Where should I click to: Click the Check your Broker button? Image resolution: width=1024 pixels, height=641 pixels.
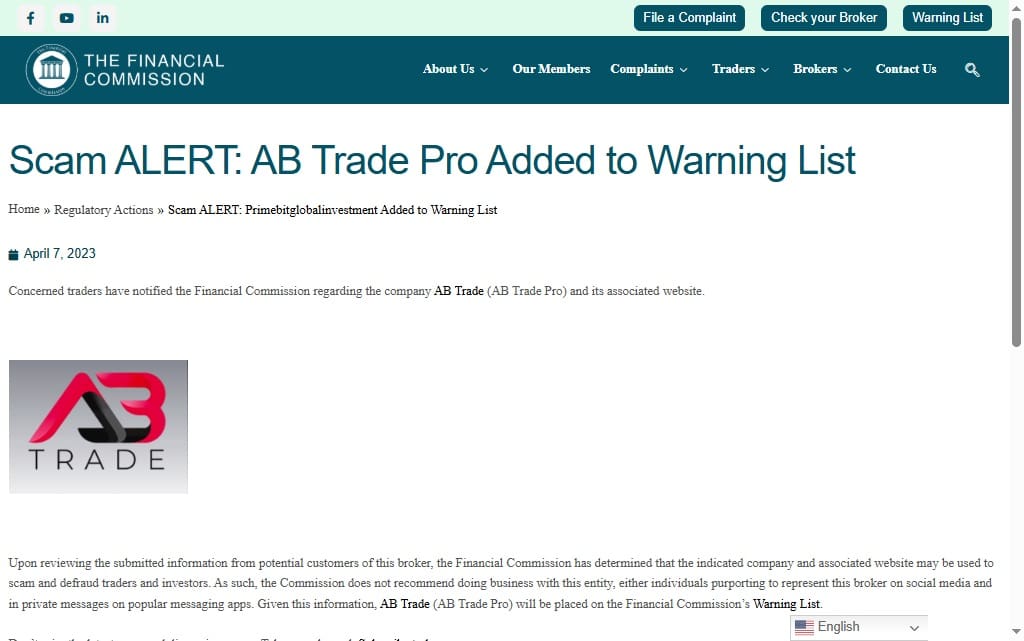(x=824, y=18)
